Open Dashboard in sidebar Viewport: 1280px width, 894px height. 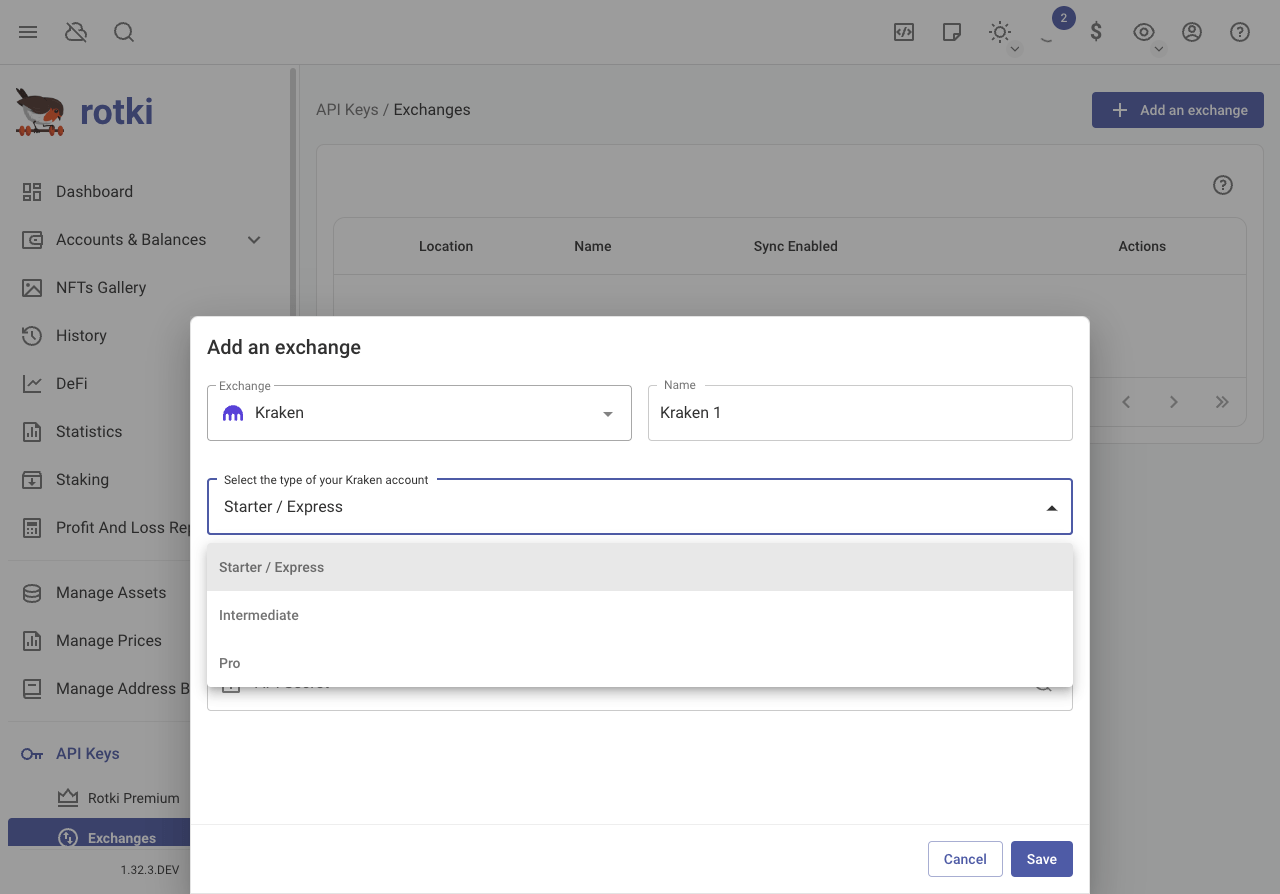click(143, 192)
